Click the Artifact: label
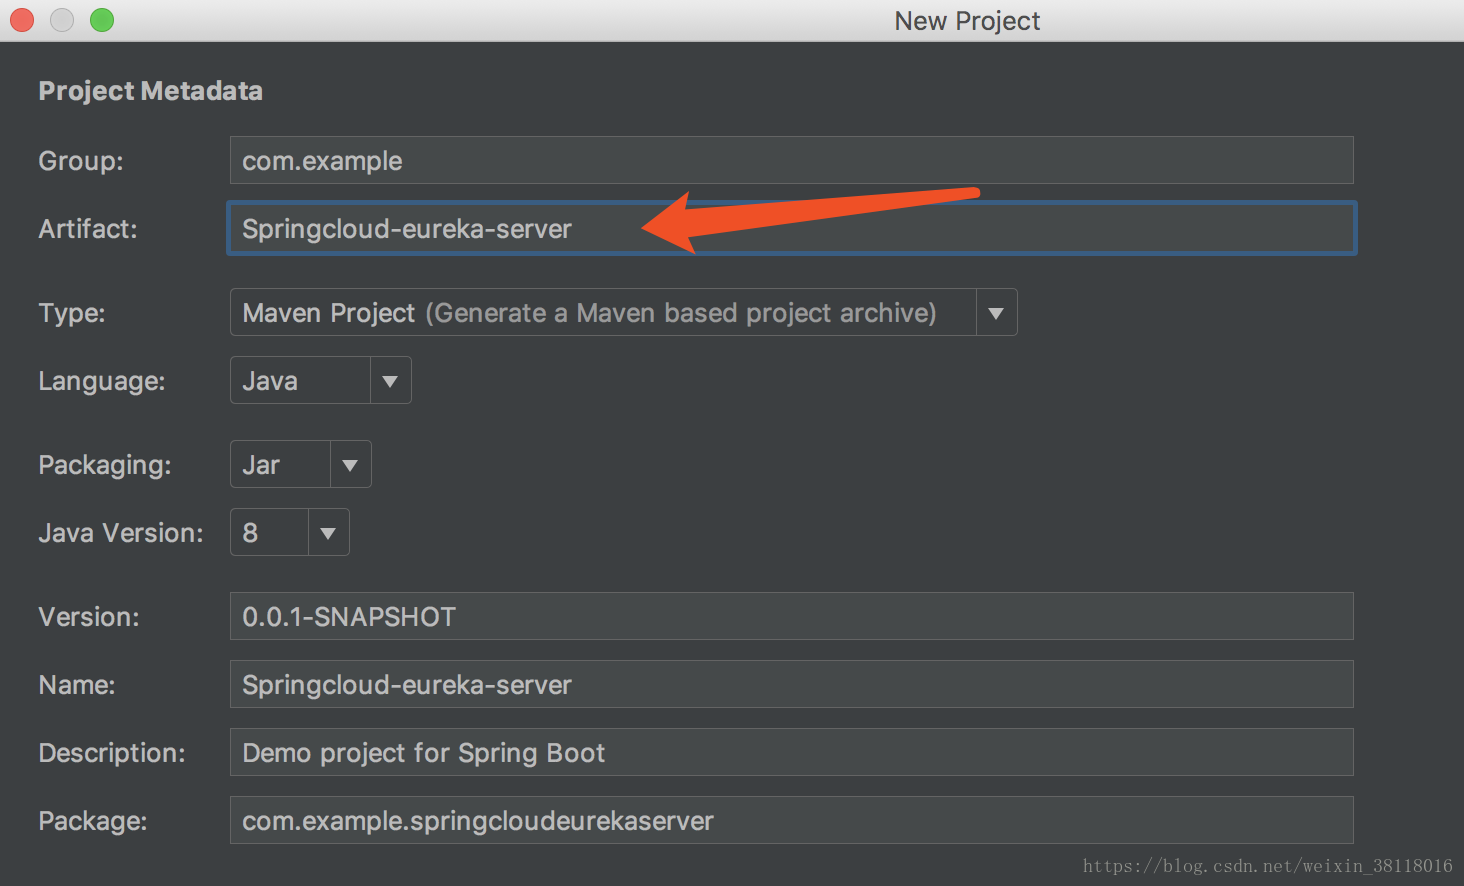This screenshot has width=1464, height=886. tap(88, 229)
